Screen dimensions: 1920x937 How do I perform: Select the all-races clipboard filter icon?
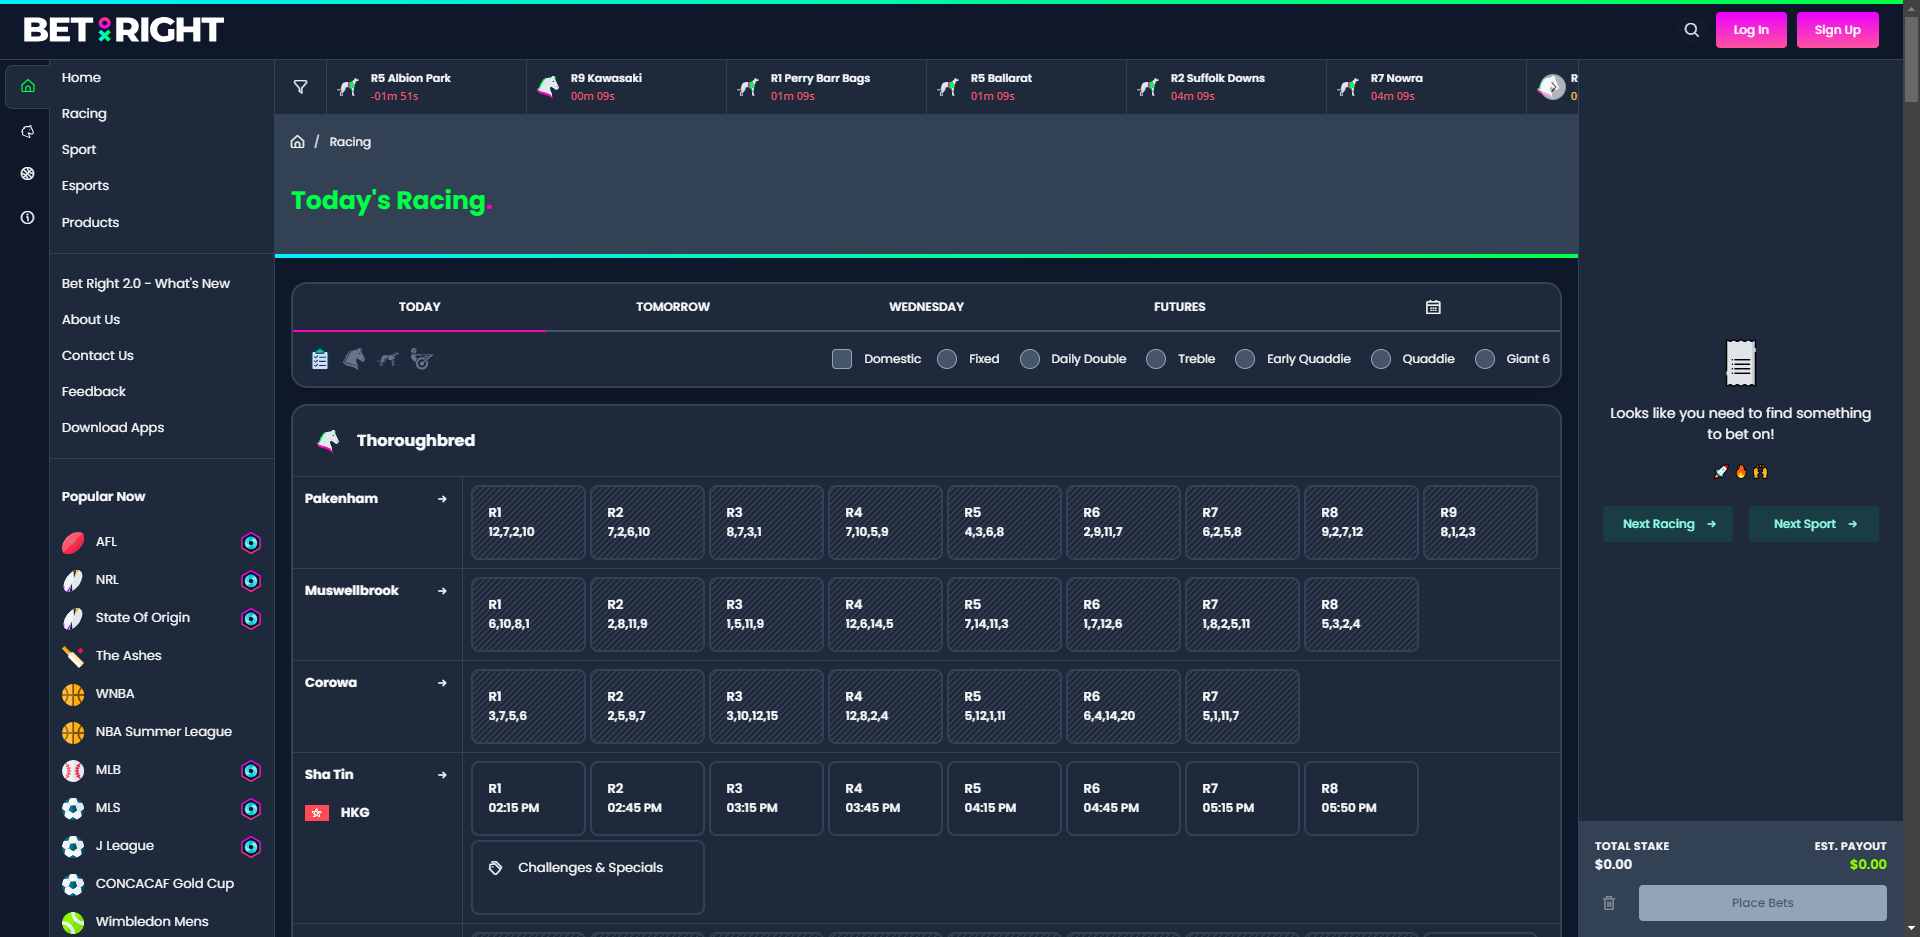pos(320,359)
